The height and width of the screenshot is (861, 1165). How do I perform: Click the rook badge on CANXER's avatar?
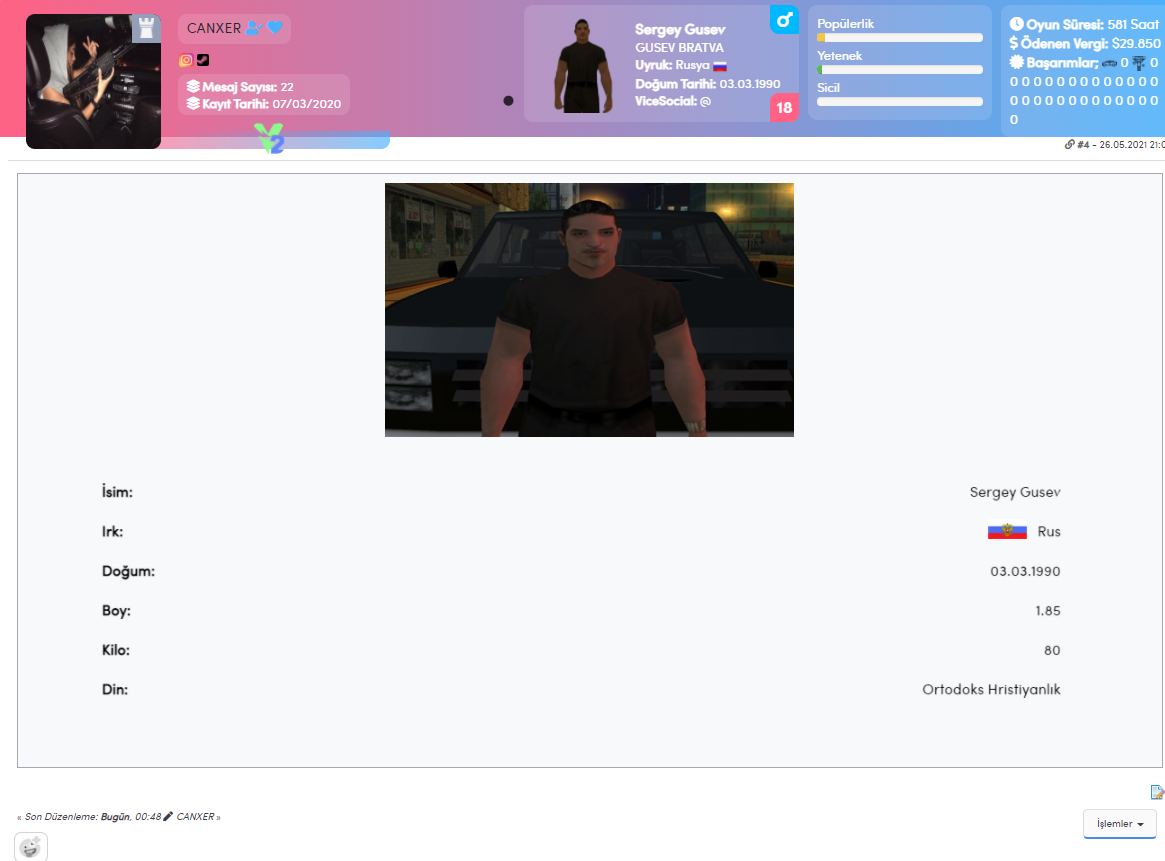[146, 28]
